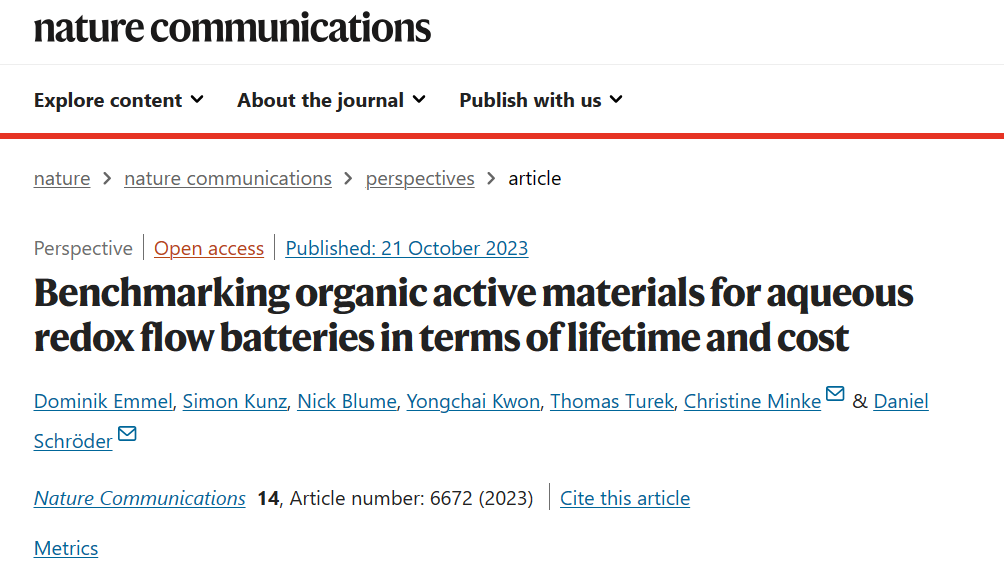The height and width of the screenshot is (574, 1004).
Task: Open the About the journal dropdown
Action: 331,100
